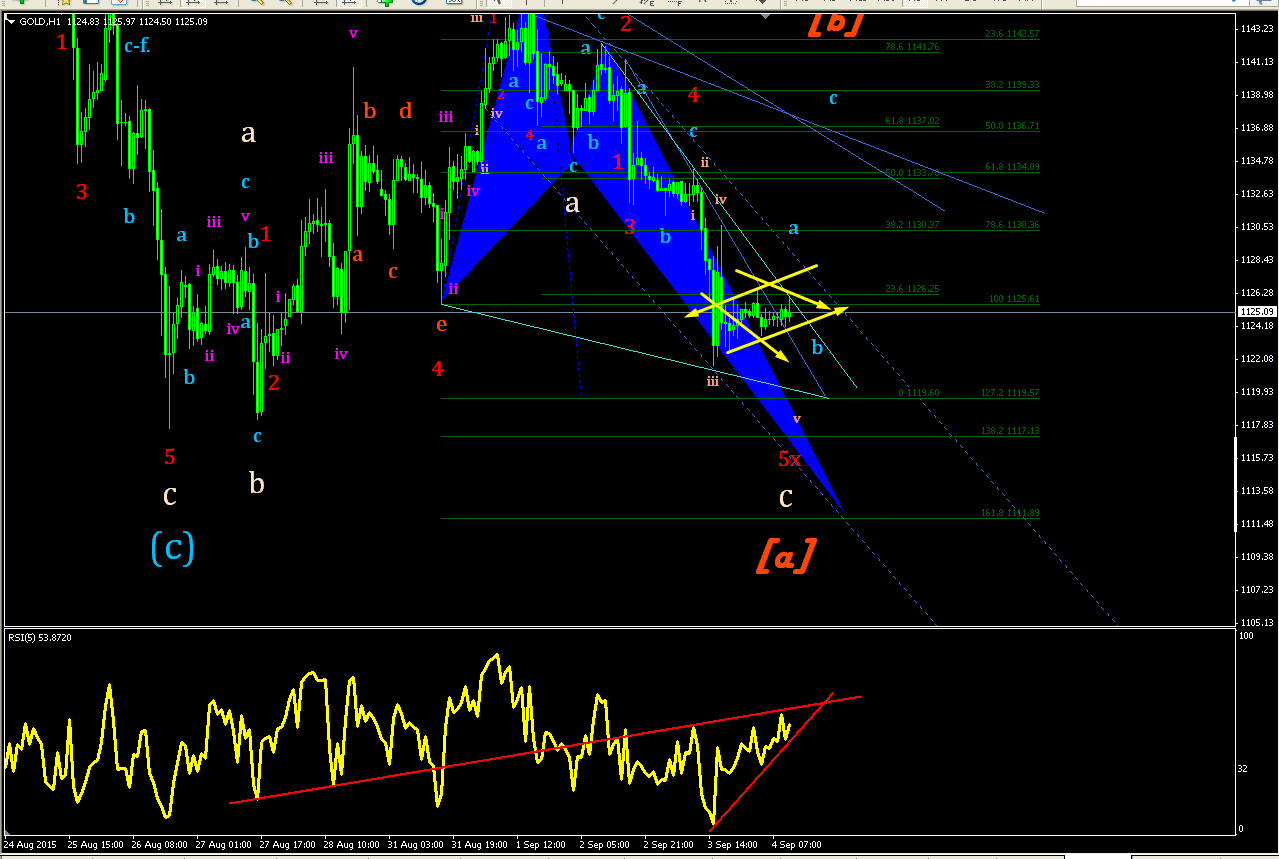This screenshot has height=859, width=1279.
Task: Click the 1105.13 price axis value
Action: [x=1256, y=622]
